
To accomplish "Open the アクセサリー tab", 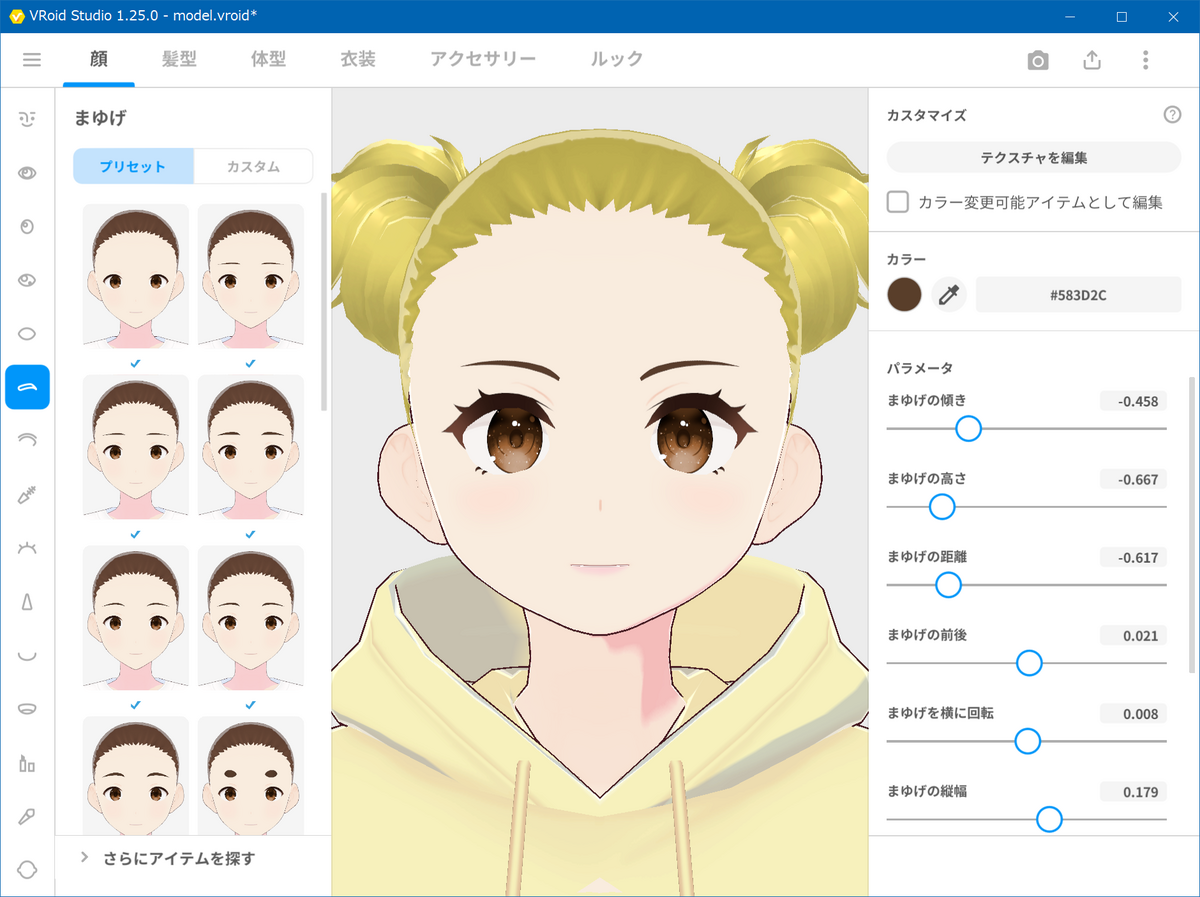I will (483, 59).
